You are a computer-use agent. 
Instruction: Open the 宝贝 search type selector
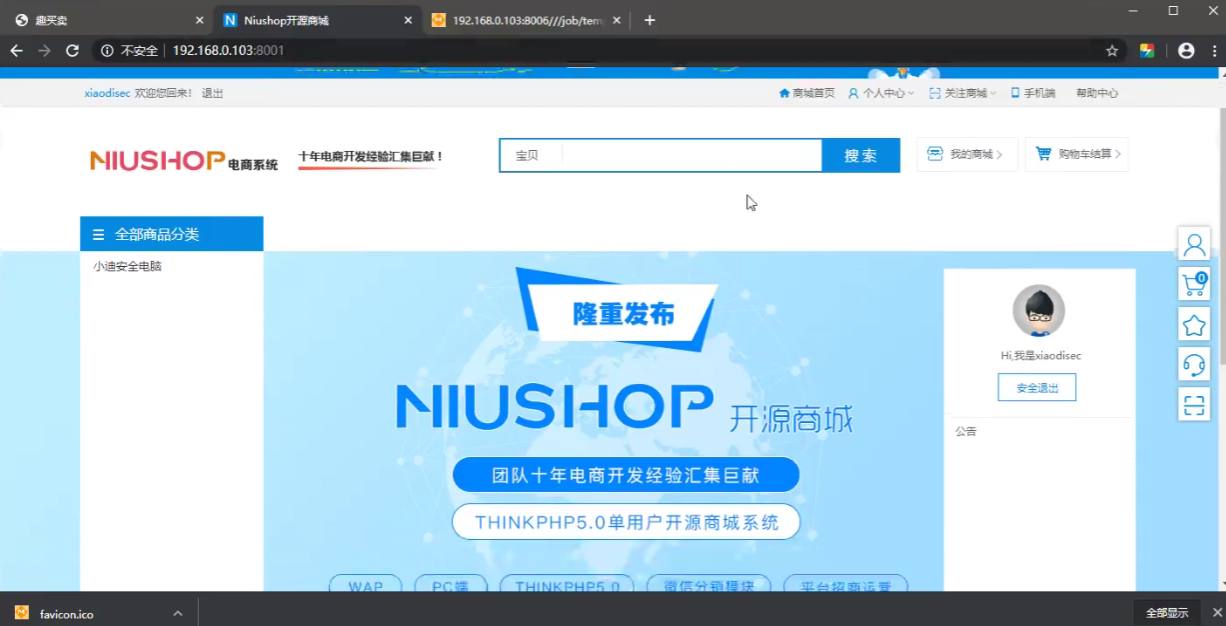click(x=527, y=156)
